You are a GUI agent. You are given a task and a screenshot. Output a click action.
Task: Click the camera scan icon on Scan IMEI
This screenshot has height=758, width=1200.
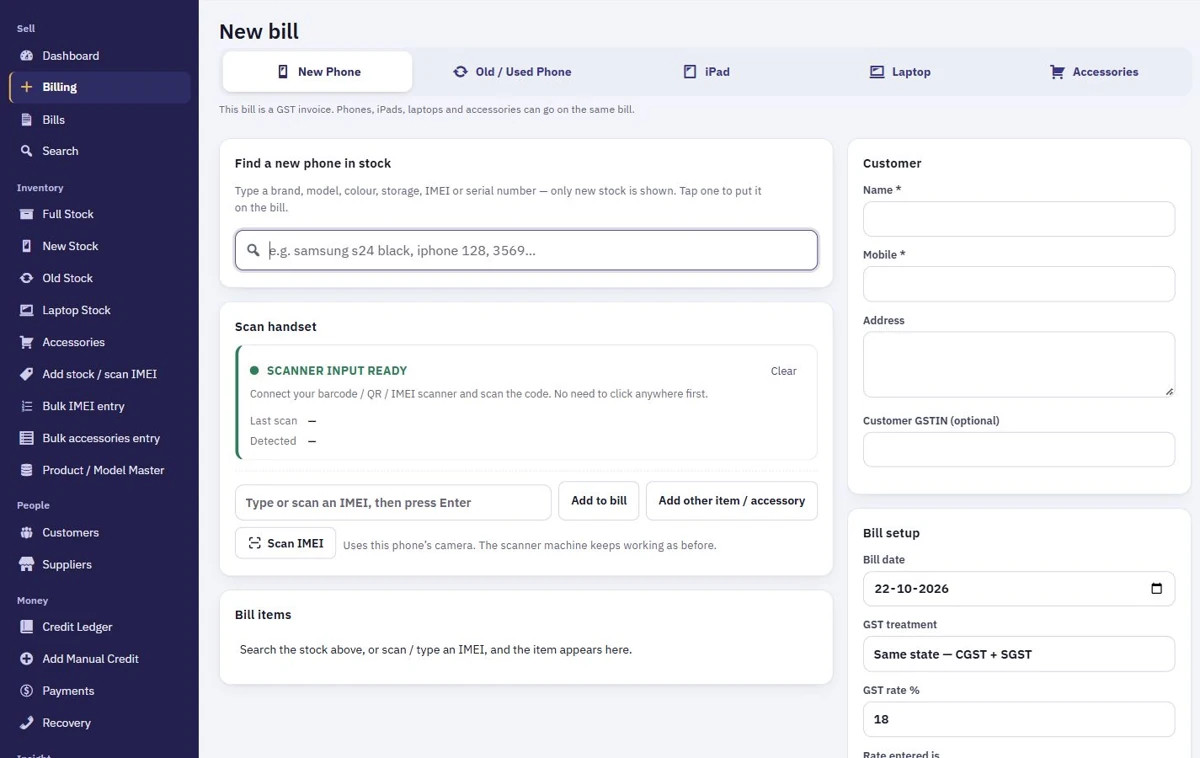pyautogui.click(x=255, y=543)
